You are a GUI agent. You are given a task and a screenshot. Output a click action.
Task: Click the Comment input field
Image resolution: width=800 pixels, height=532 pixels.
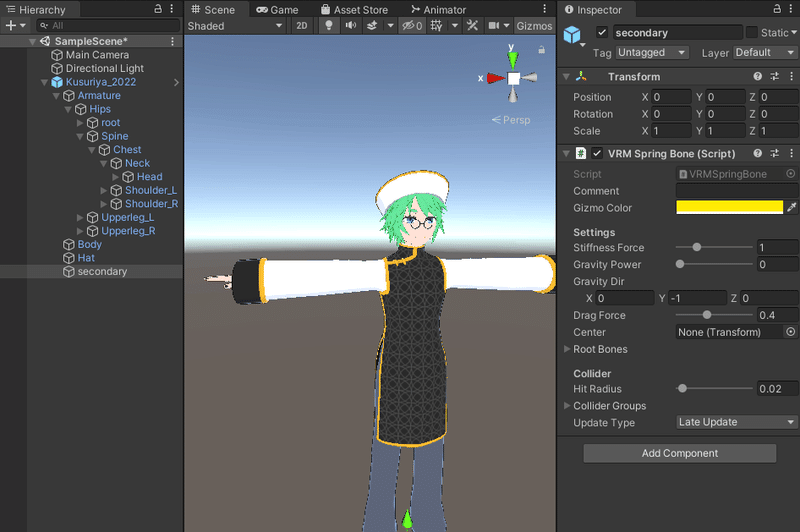coord(737,190)
